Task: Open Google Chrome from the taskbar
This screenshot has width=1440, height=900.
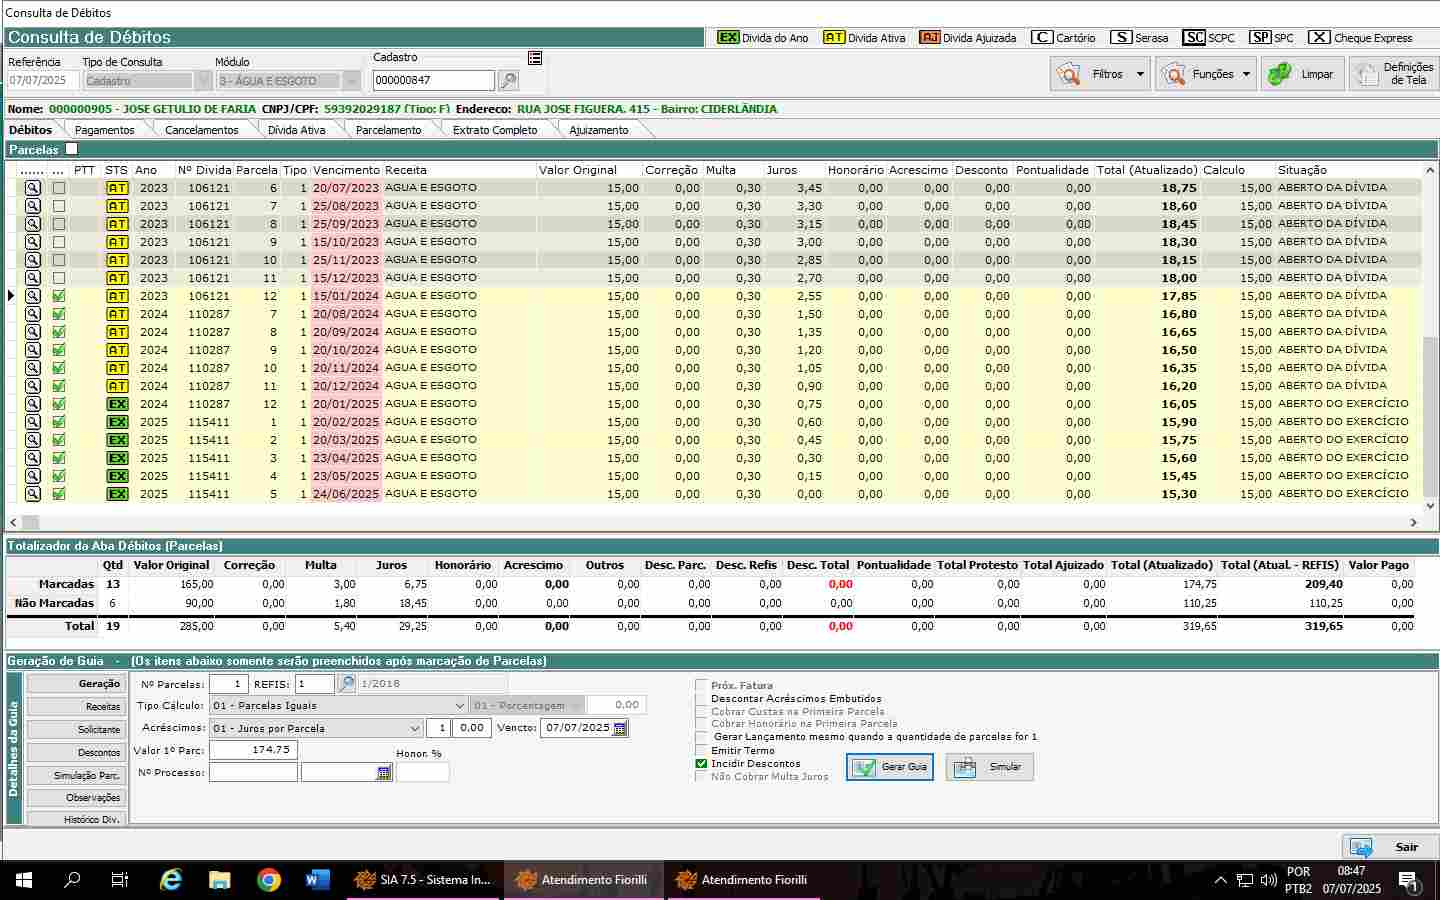Action: [268, 880]
